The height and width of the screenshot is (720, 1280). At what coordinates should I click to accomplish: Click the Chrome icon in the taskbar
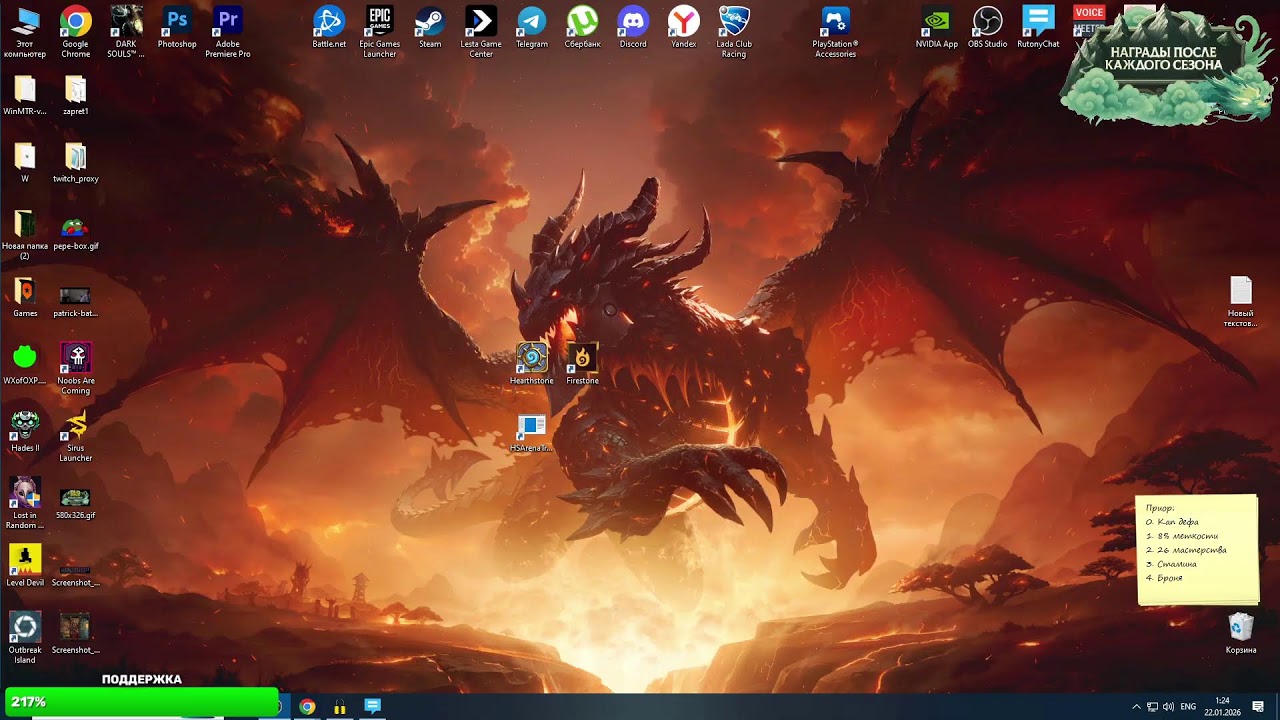point(307,707)
